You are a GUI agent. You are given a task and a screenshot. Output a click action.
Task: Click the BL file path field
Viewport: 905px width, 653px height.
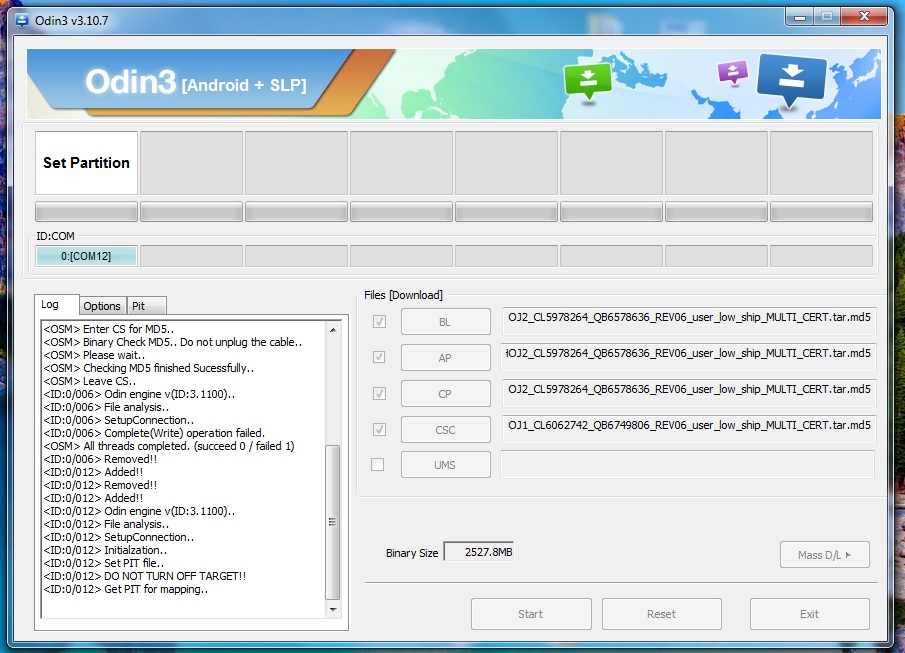[x=689, y=320]
